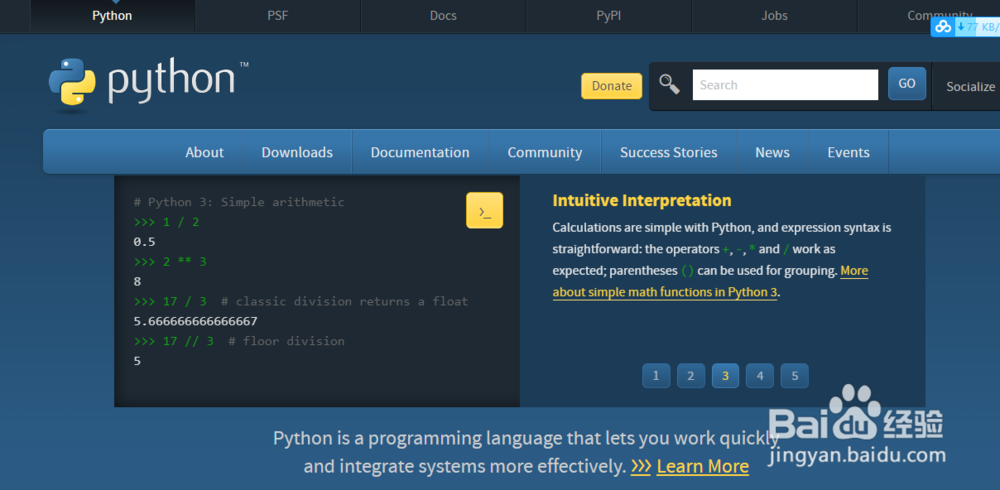The height and width of the screenshot is (490, 1000).
Task: Open Success Stories in main navigation
Action: pos(668,152)
